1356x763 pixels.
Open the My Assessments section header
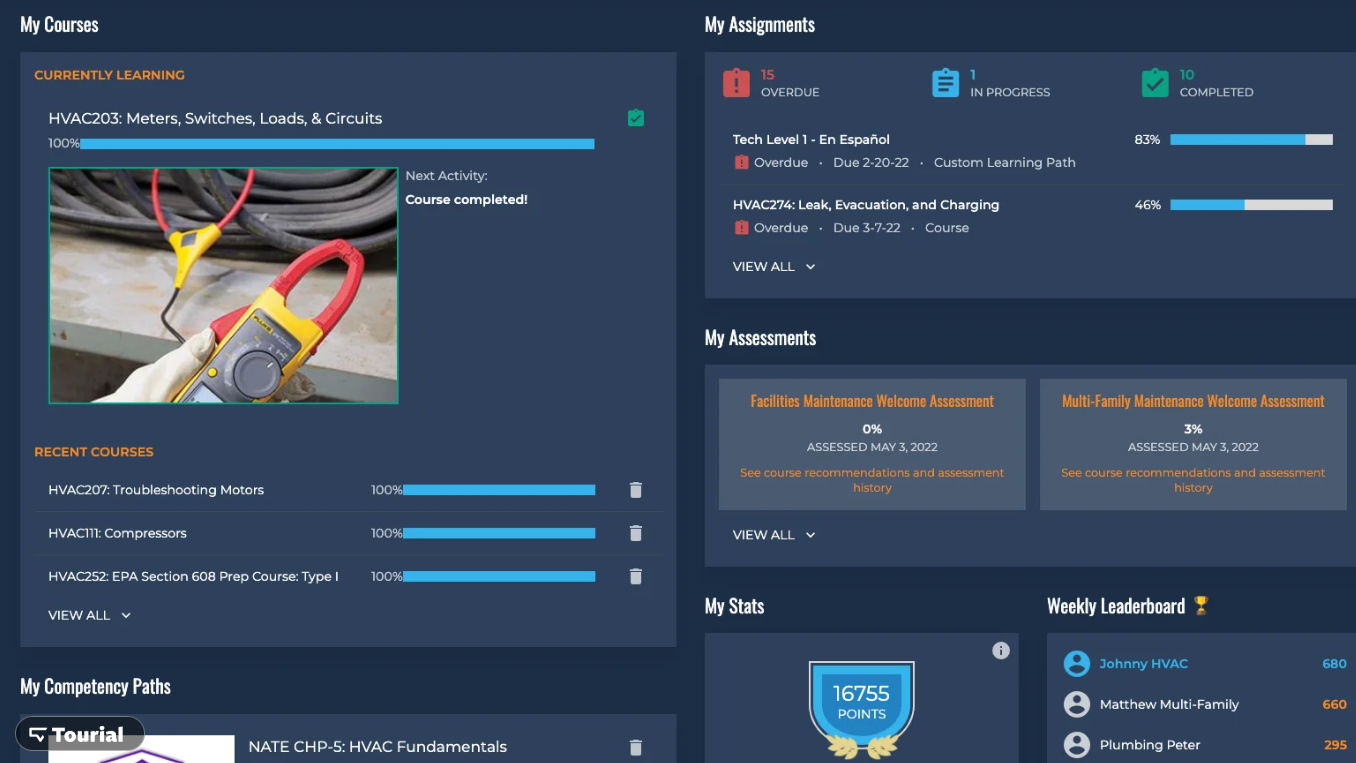click(760, 337)
